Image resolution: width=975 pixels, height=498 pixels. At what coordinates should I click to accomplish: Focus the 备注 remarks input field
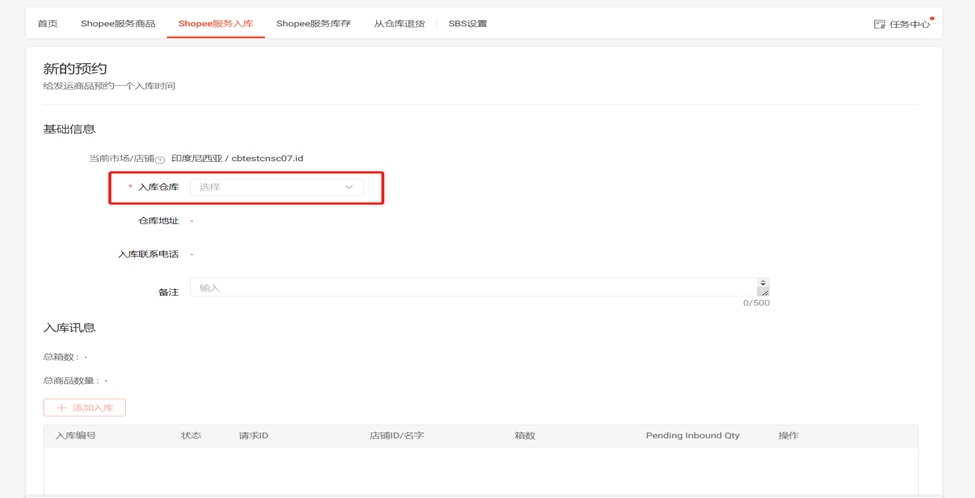click(x=470, y=288)
